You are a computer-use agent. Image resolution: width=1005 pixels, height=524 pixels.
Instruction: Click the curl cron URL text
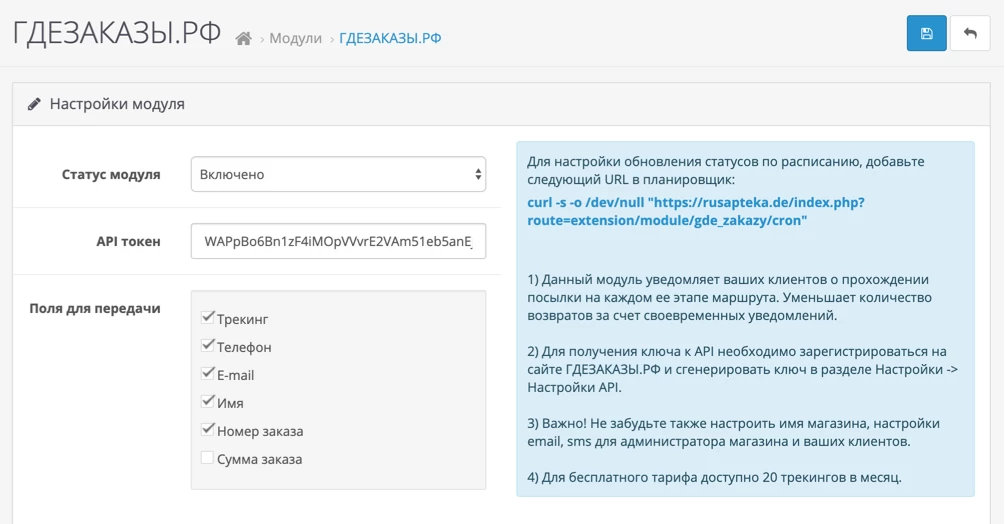(x=696, y=211)
